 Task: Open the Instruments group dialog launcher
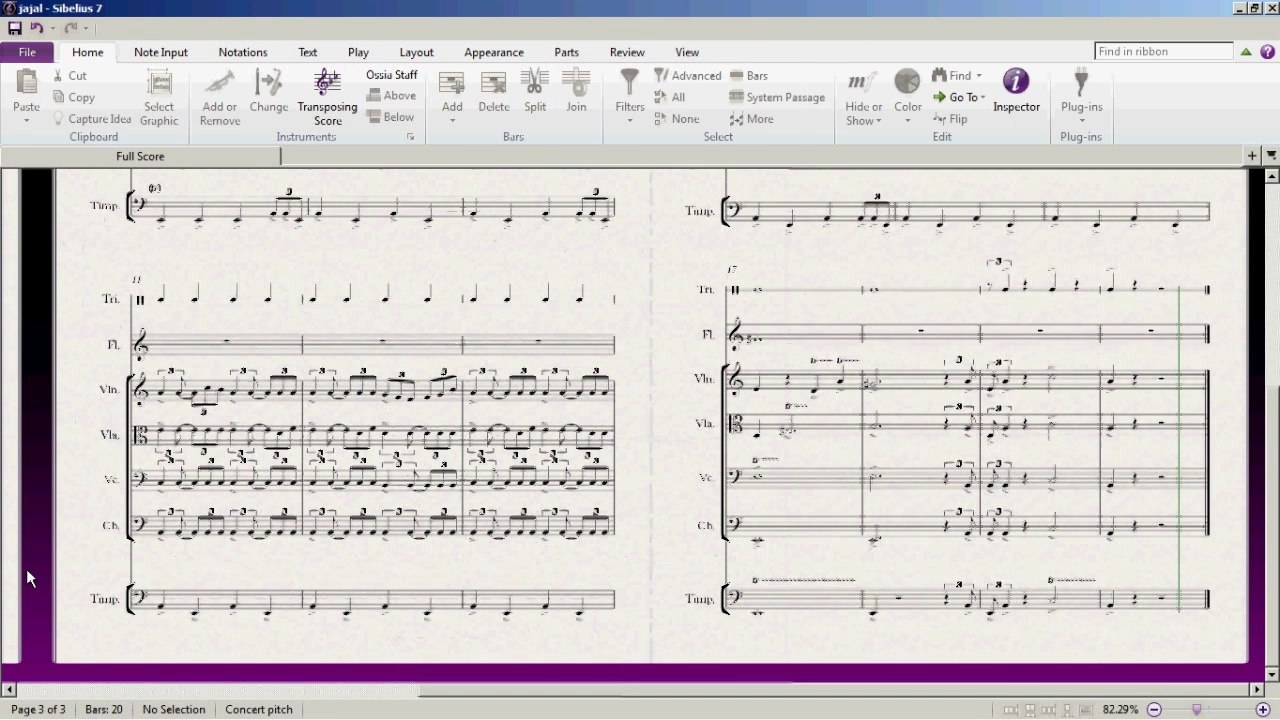pos(410,137)
